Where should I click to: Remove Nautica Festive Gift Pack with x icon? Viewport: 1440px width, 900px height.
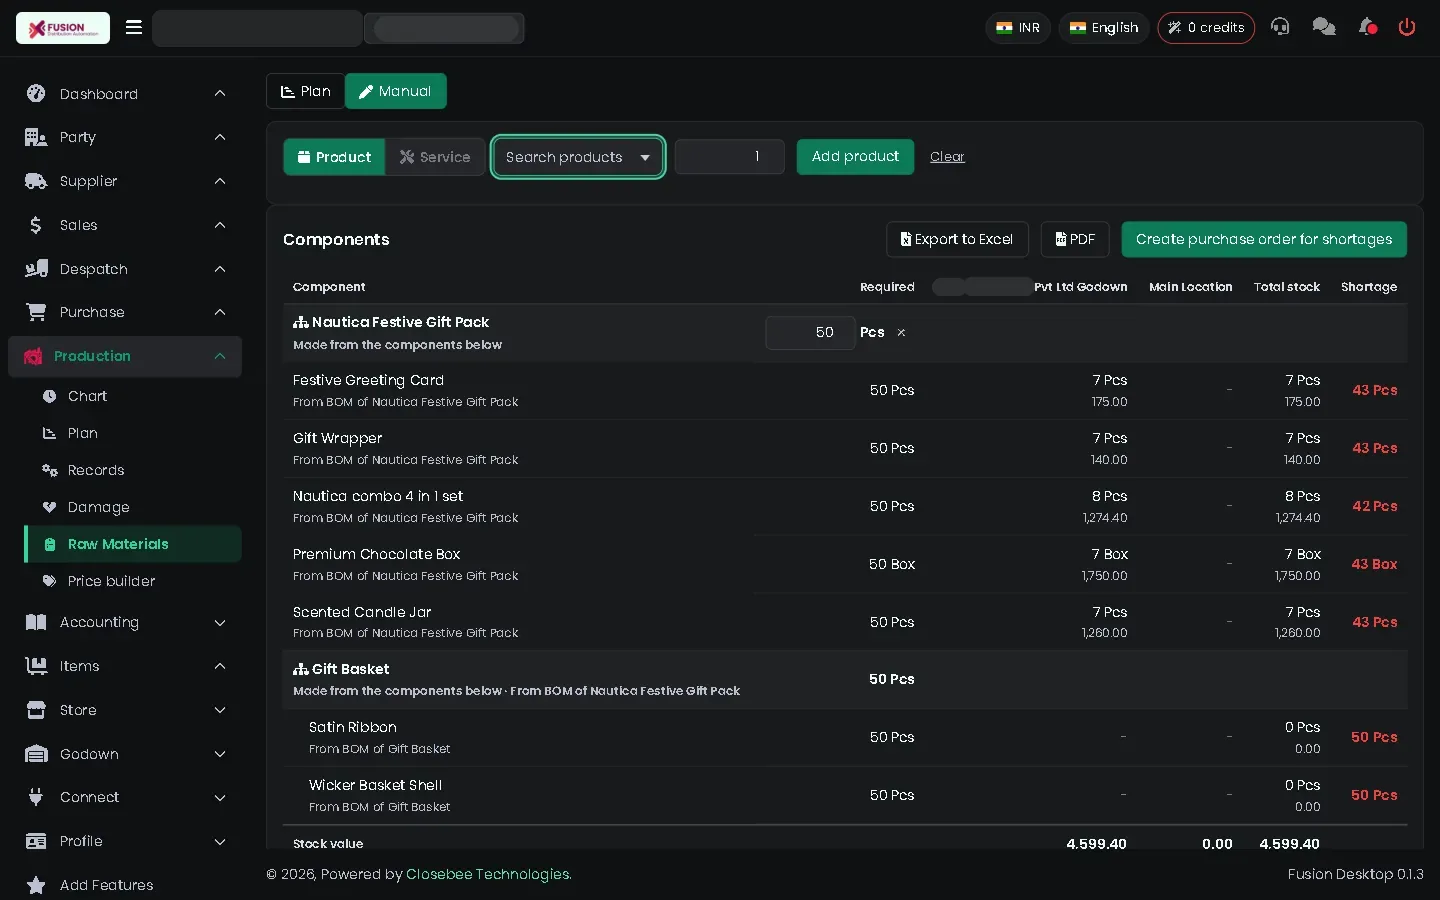[901, 333]
